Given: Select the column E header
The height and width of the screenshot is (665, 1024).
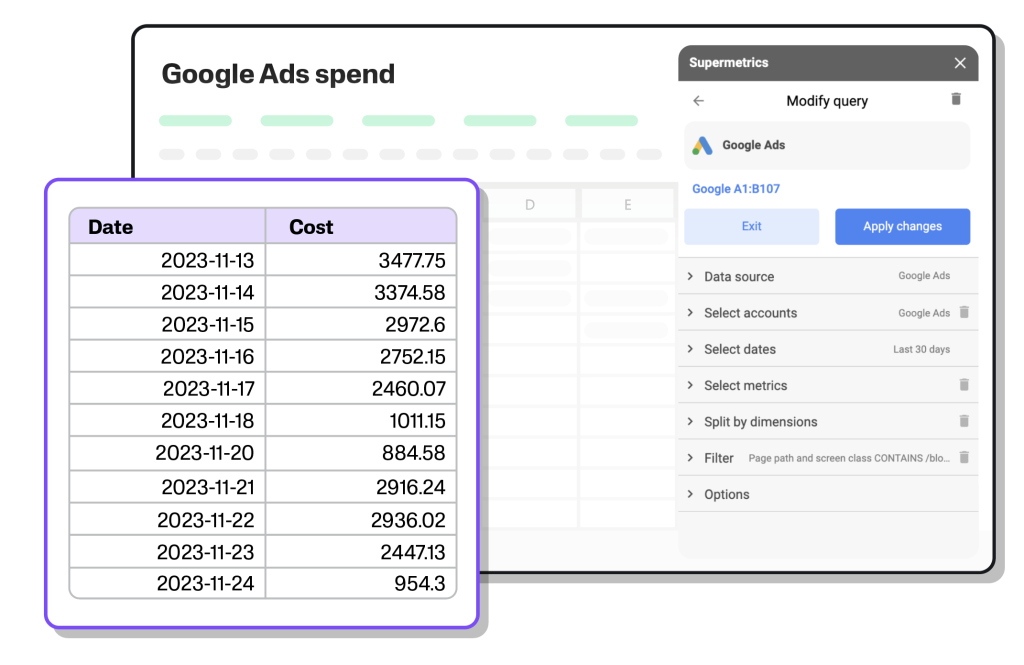Looking at the screenshot, I should click(628, 205).
